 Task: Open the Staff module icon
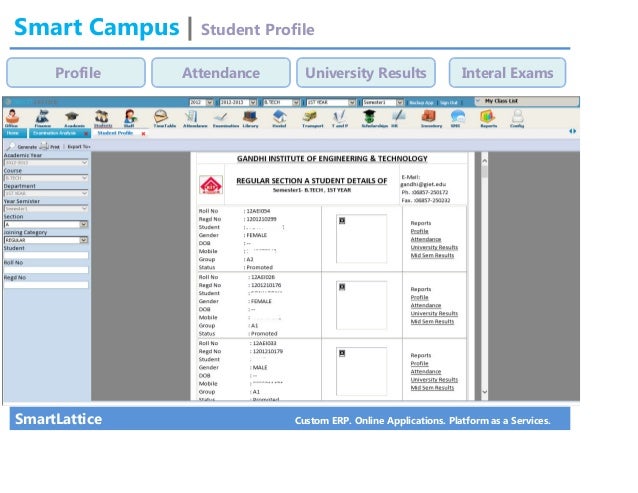[x=130, y=118]
